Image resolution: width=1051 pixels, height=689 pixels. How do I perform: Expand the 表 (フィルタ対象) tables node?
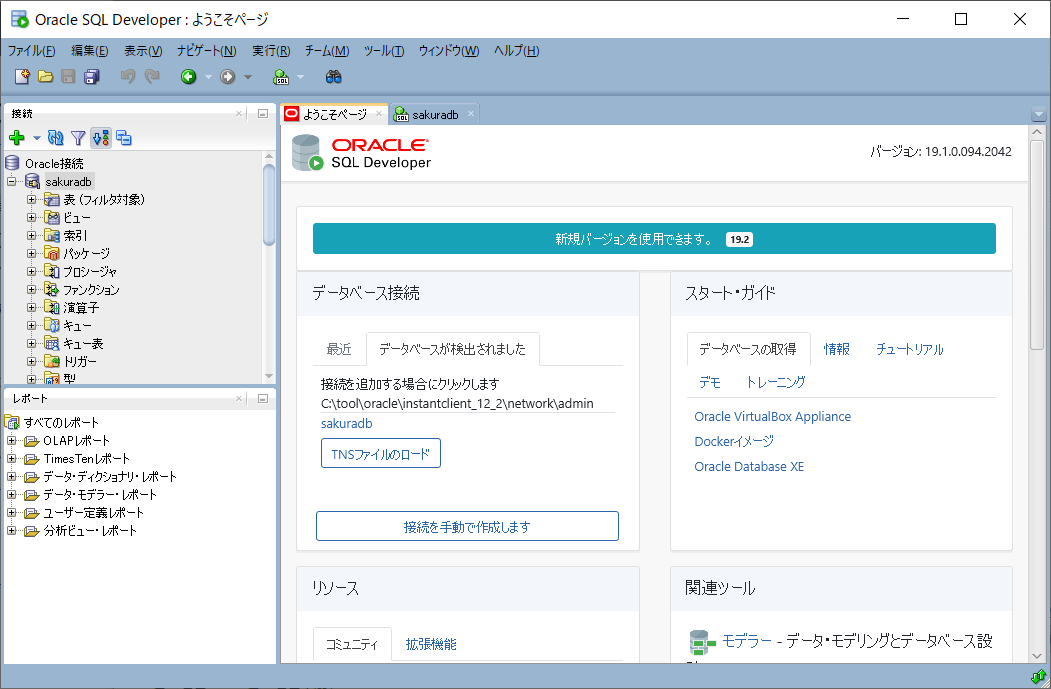click(x=32, y=200)
